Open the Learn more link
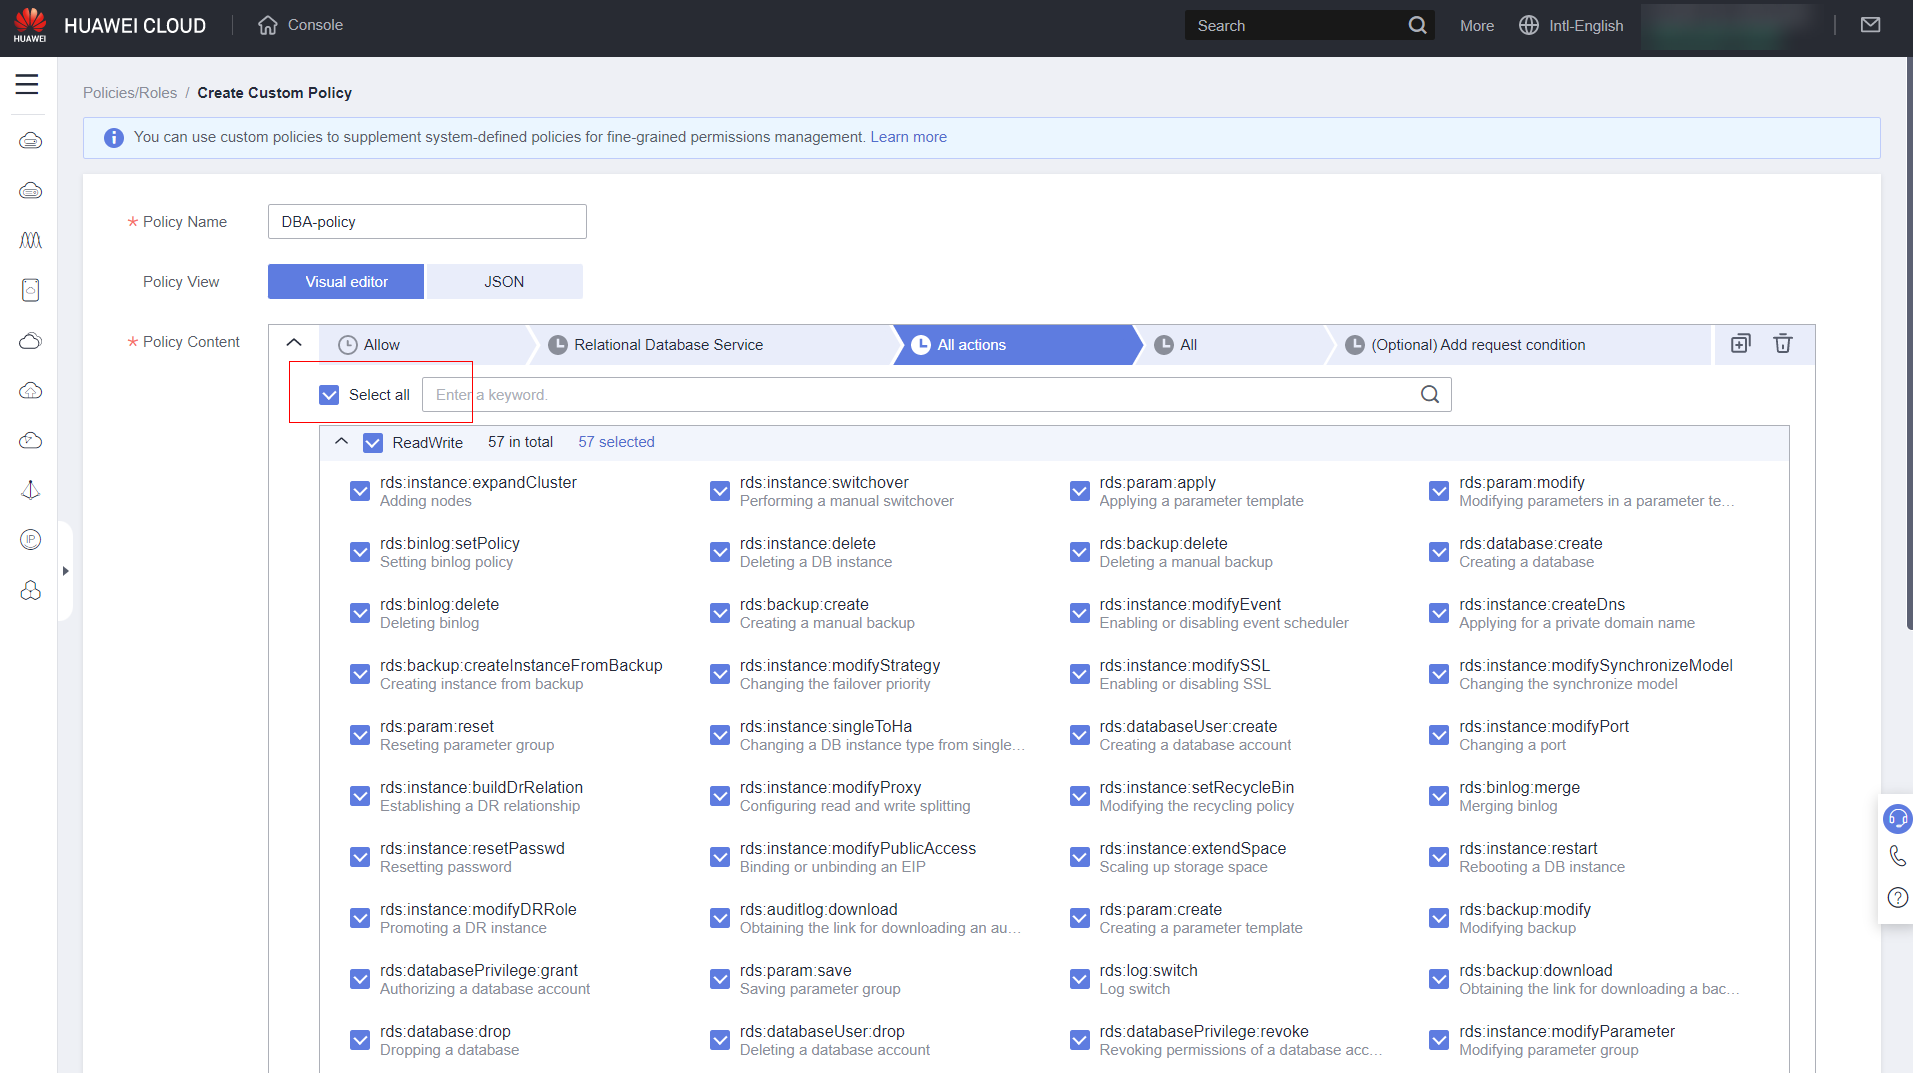 point(908,137)
